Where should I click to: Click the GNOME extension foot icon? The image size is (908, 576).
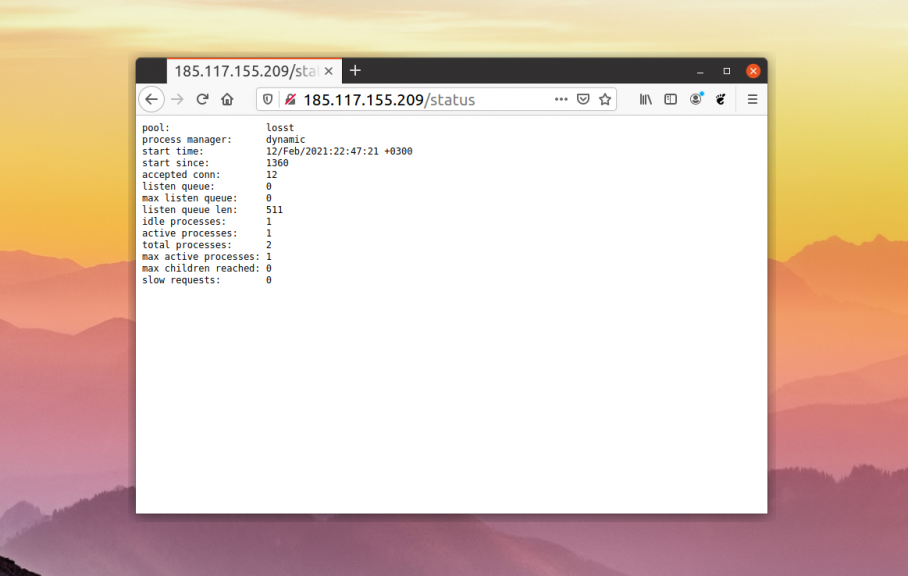pos(720,100)
